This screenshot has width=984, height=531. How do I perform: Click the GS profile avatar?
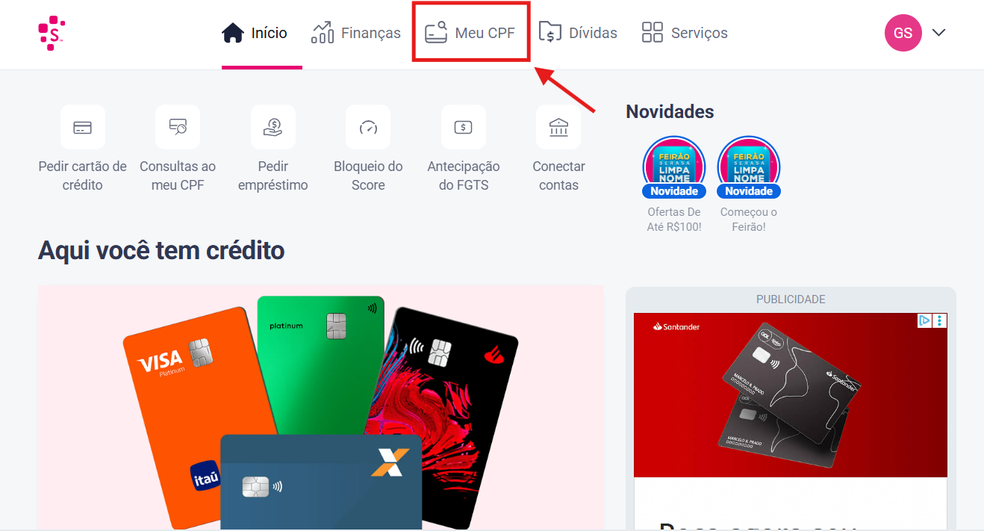(903, 33)
